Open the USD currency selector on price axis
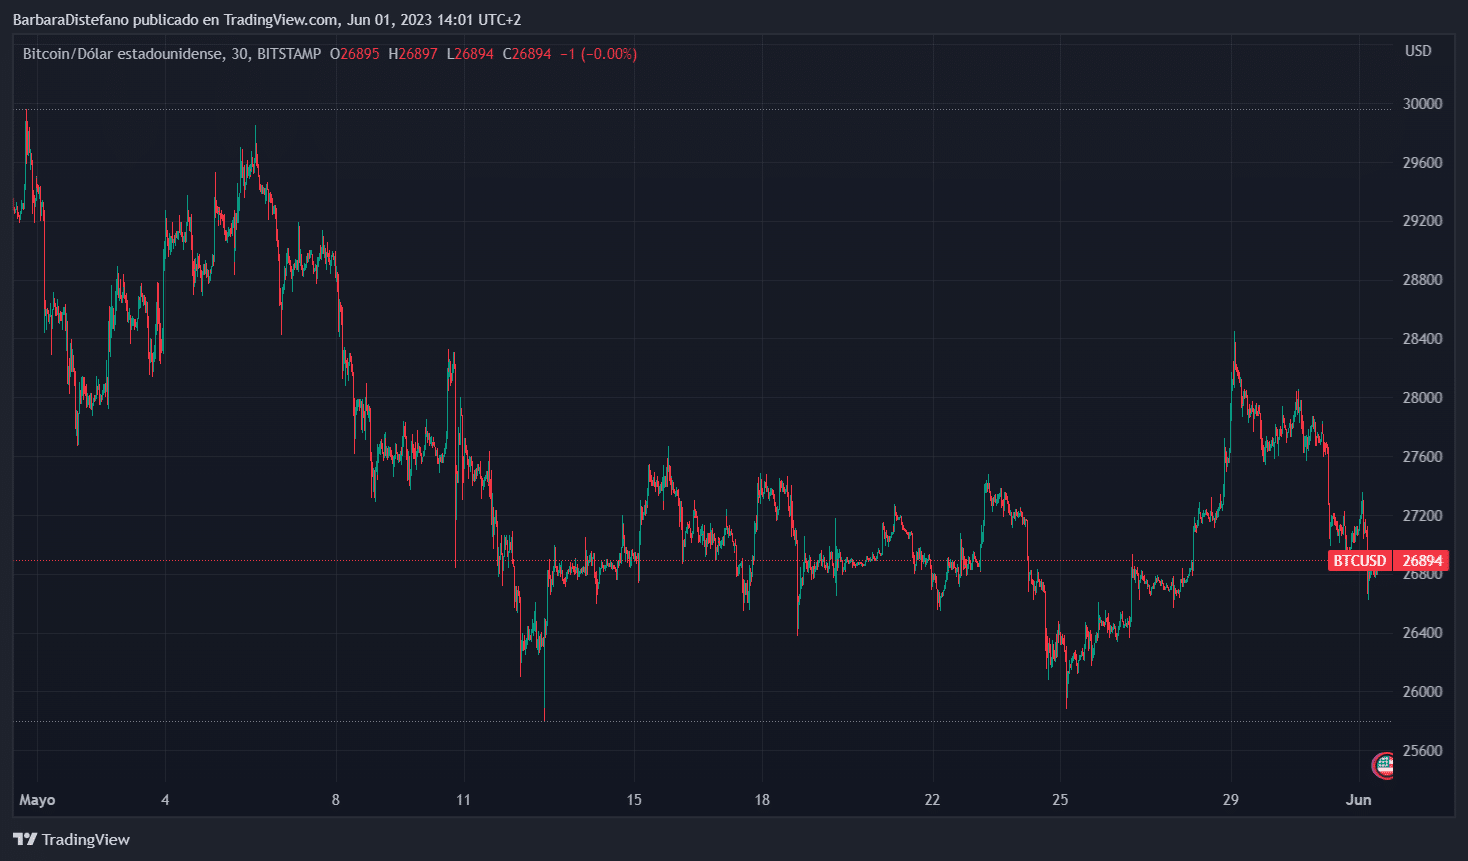 [1418, 51]
